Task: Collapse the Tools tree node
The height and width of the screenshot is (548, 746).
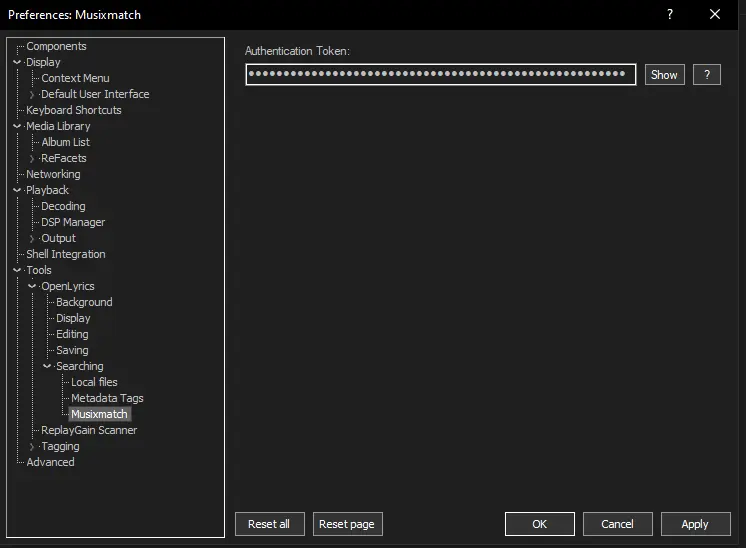Action: pyautogui.click(x=17, y=270)
